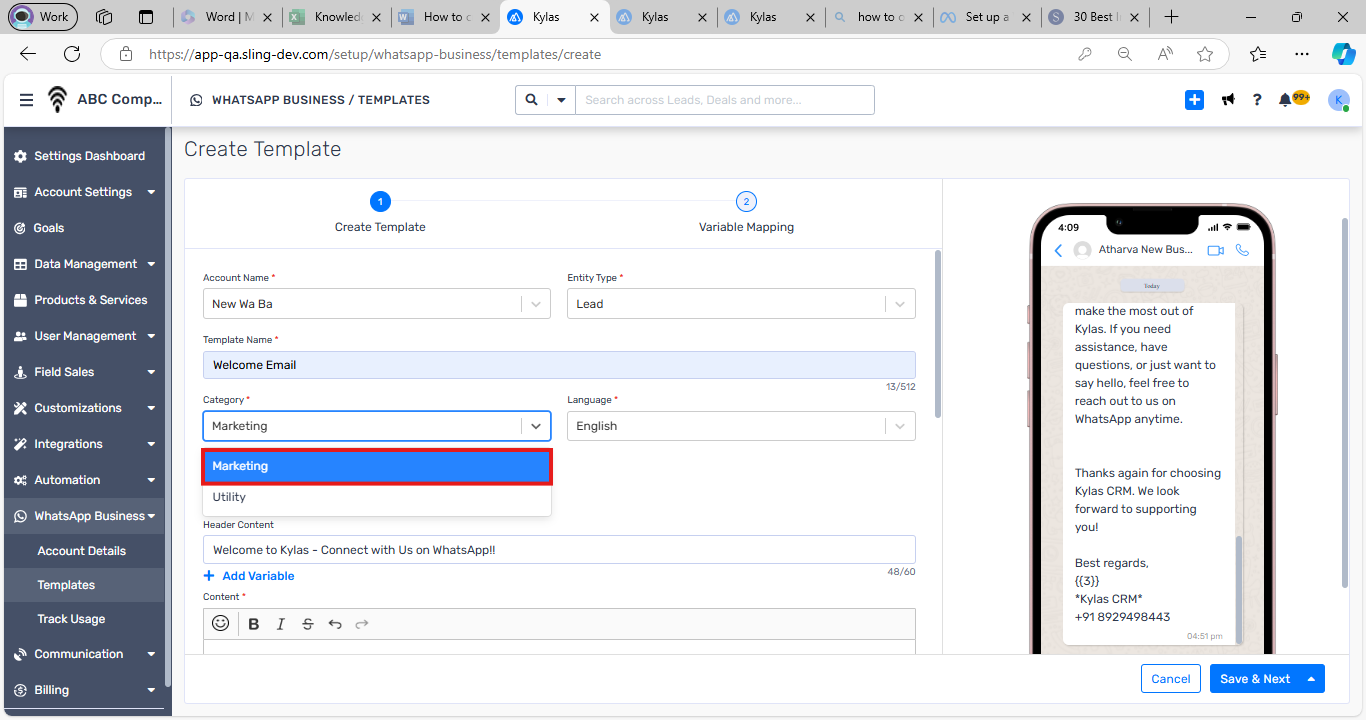1366x720 pixels.
Task: Add page to favorites with star icon
Action: pyautogui.click(x=1205, y=54)
